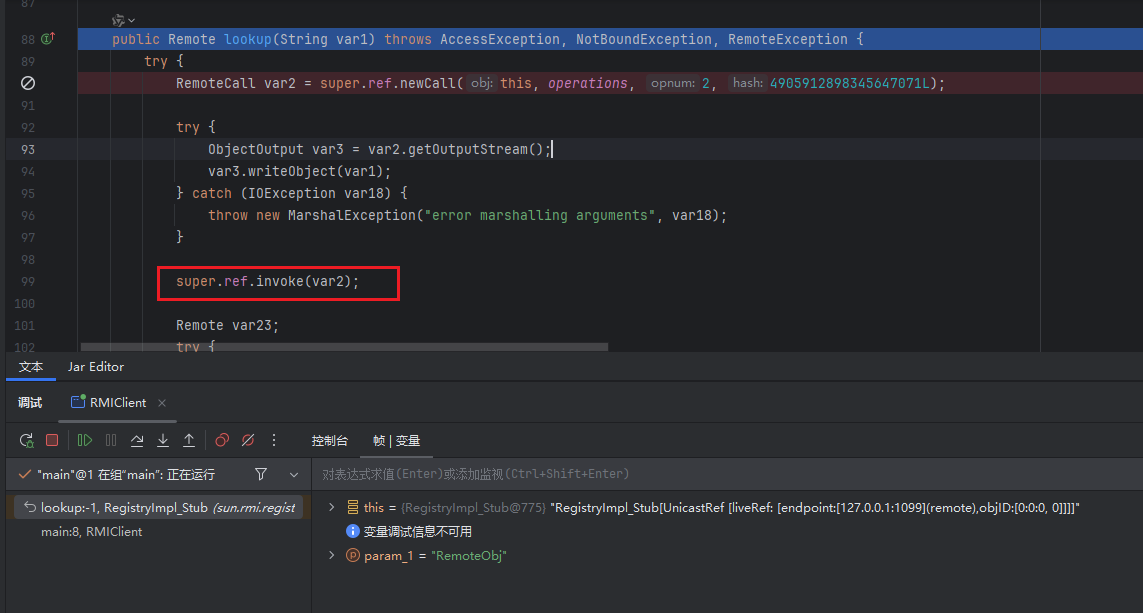1143x613 pixels.
Task: Switch to the 控制台 console tab
Action: [x=329, y=441]
